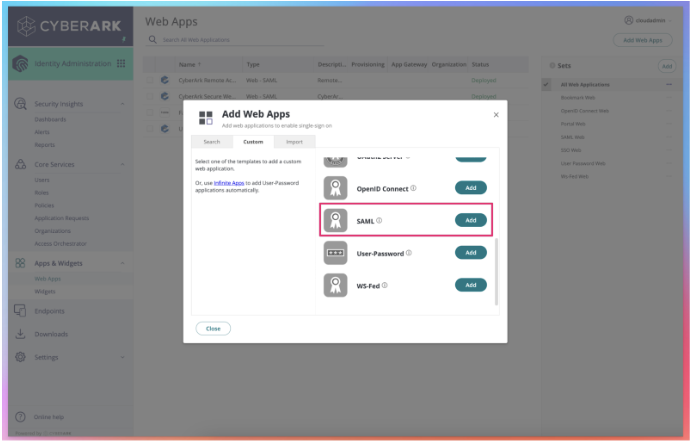Open Dashboards in sidebar

pyautogui.click(x=50, y=120)
